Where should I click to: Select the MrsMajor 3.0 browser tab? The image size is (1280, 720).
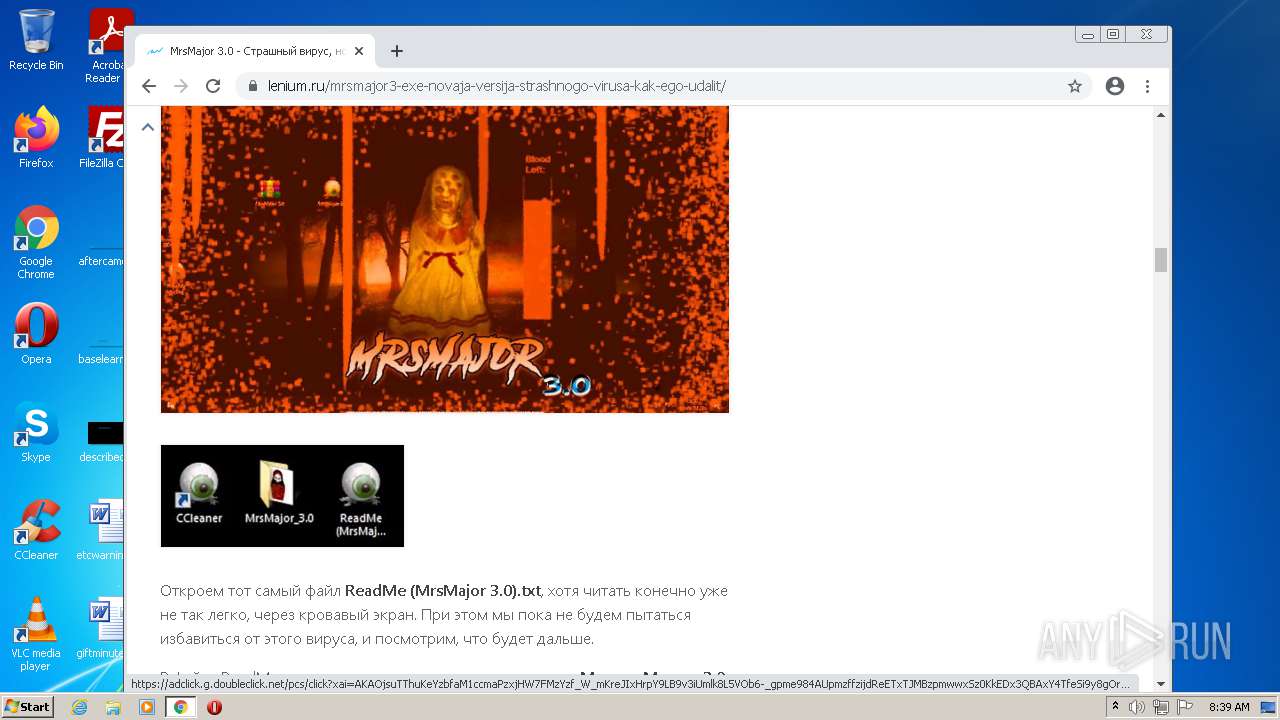pos(255,51)
